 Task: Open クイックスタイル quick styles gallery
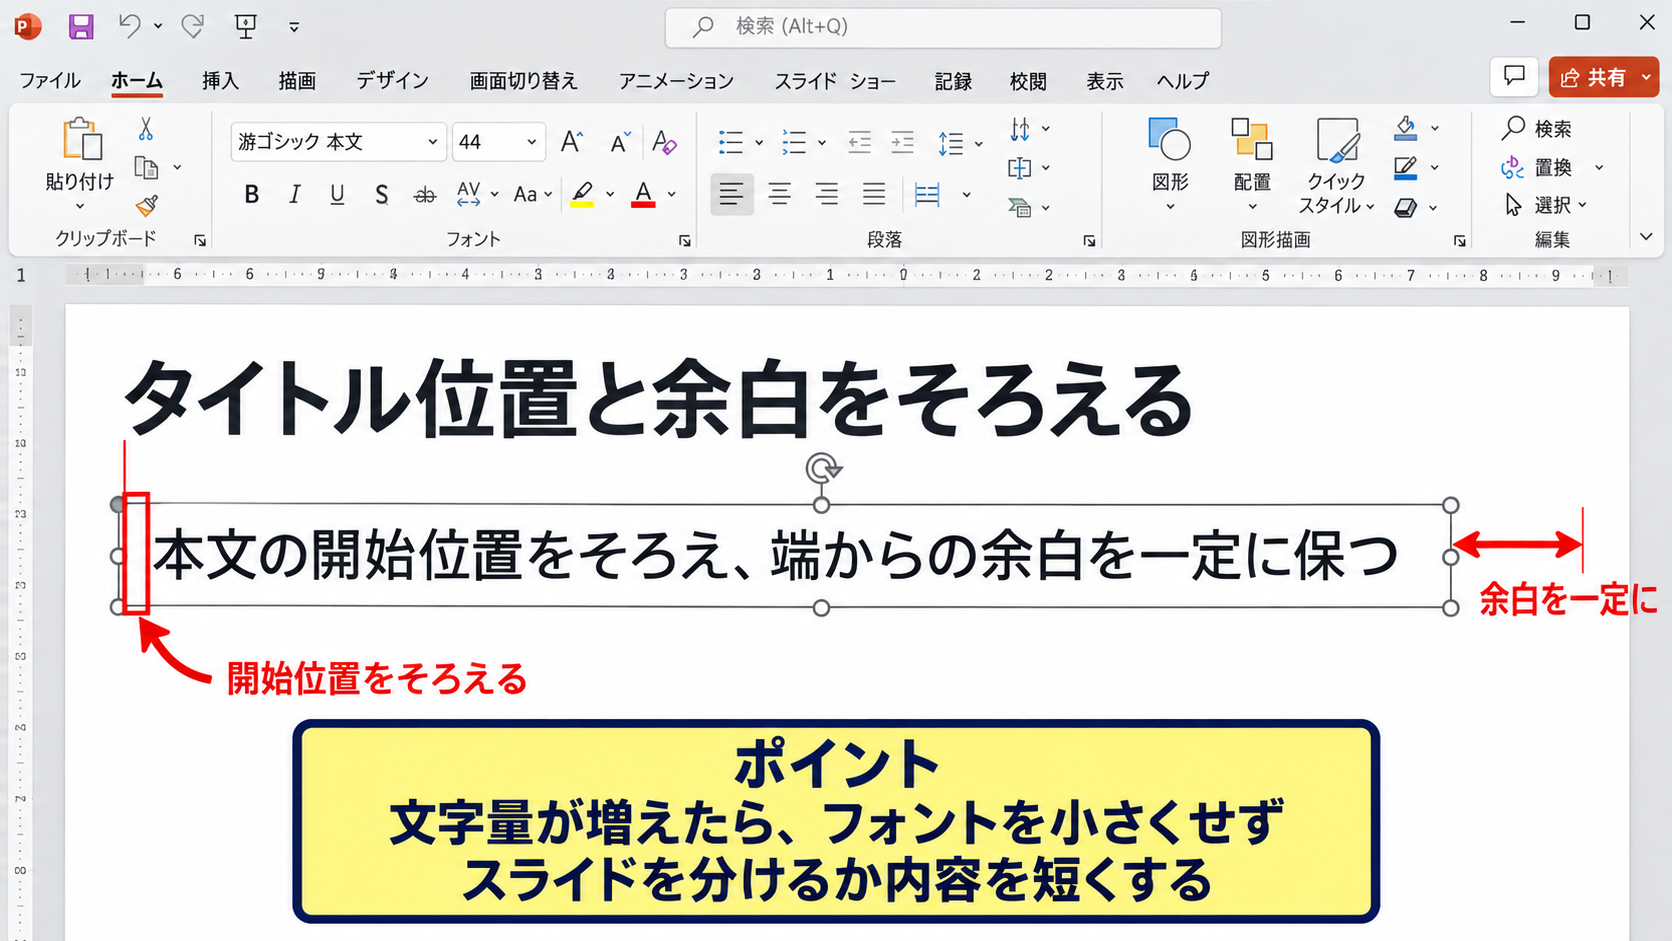coord(1337,165)
